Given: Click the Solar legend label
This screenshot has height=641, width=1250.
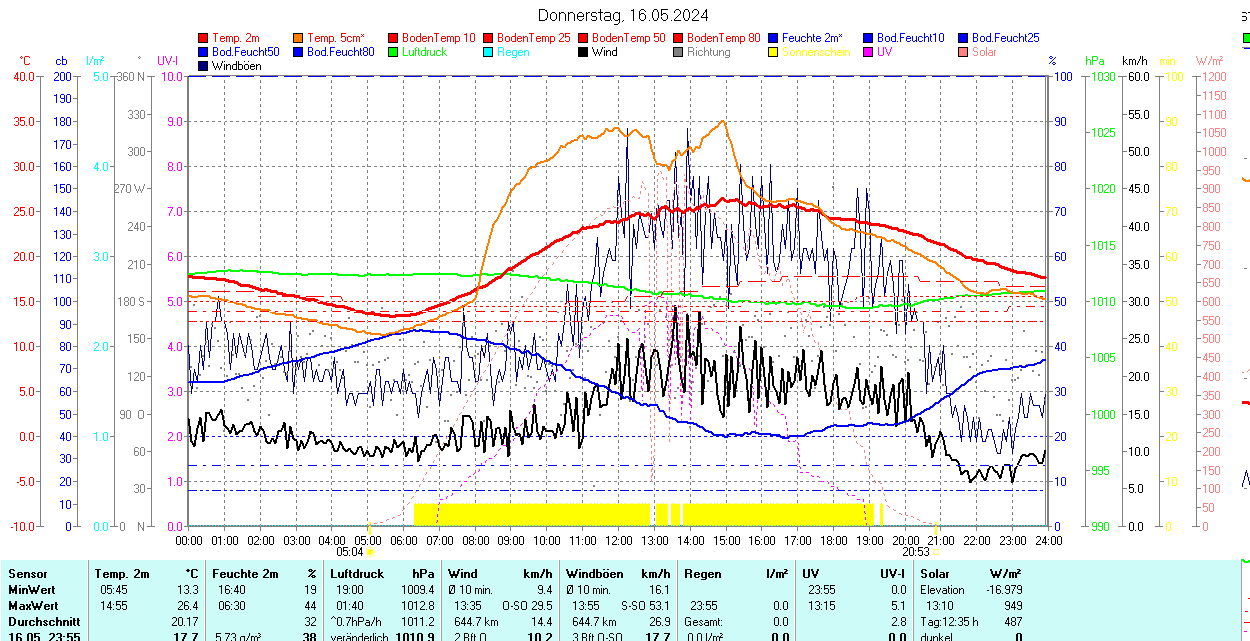Looking at the screenshot, I should [x=983, y=52].
